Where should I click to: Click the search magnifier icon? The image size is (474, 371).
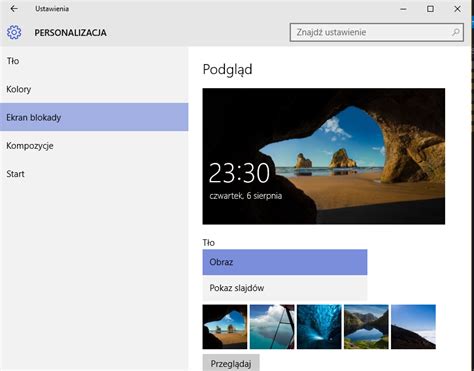pos(456,32)
